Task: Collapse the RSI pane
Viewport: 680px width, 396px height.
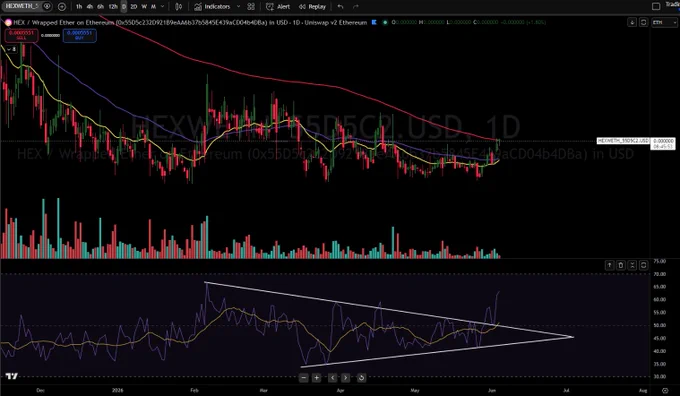Action: point(632,265)
